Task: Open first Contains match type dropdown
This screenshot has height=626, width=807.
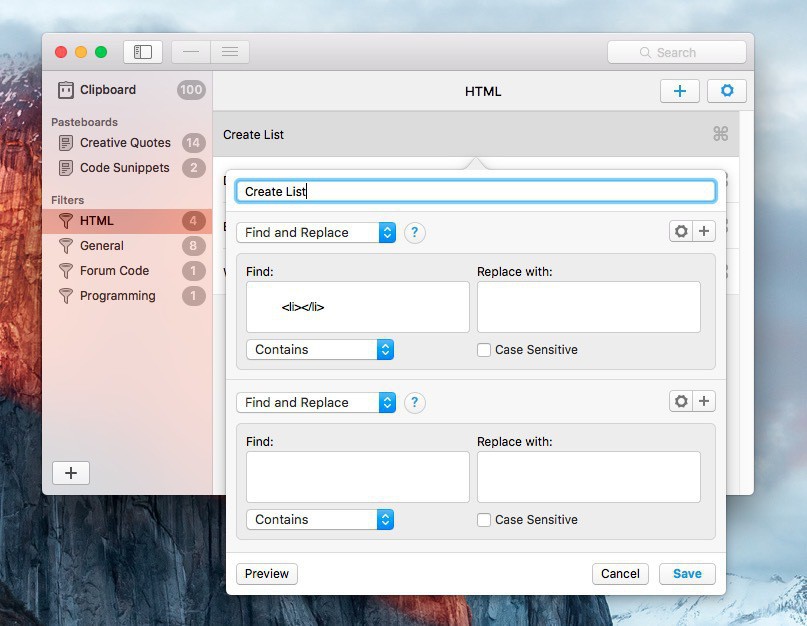Action: (319, 350)
